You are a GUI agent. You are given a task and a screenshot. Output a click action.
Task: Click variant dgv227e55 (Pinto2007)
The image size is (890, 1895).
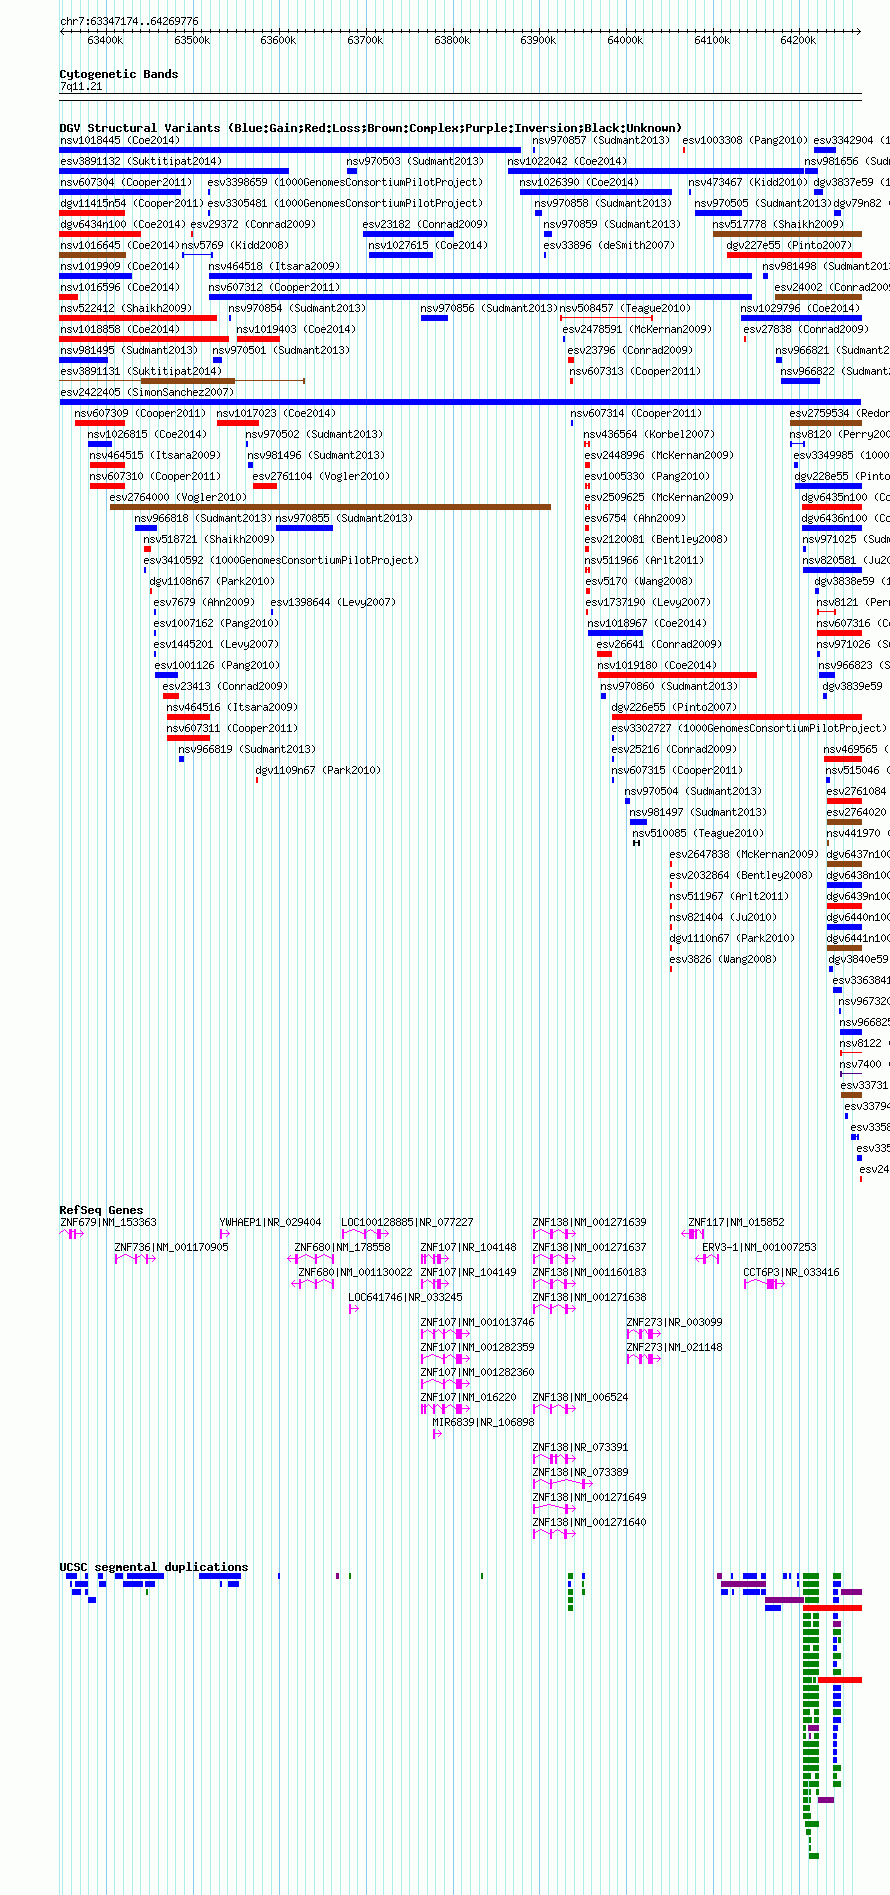pos(789,245)
